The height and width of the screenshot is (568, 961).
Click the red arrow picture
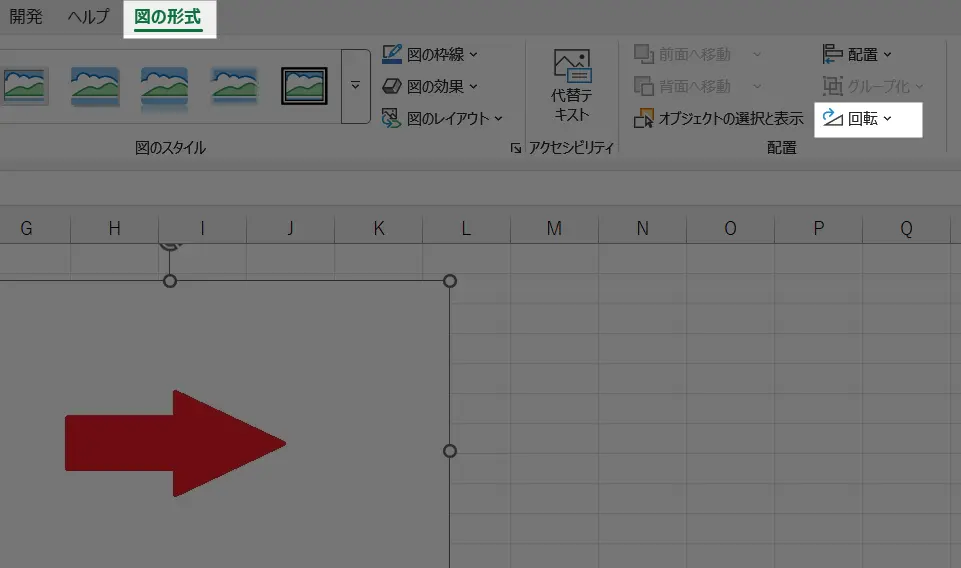pyautogui.click(x=175, y=443)
